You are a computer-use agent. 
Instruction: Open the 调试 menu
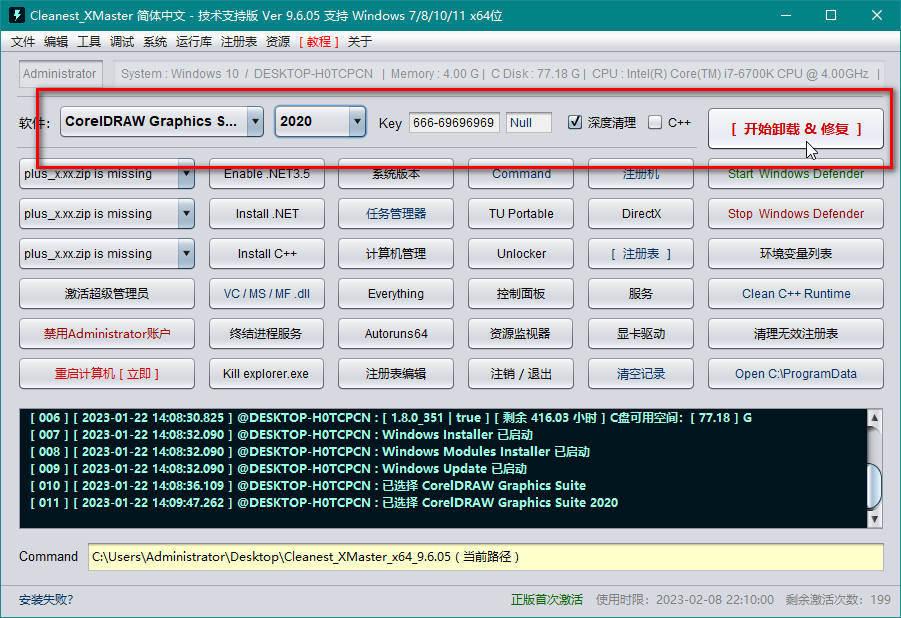coord(122,41)
